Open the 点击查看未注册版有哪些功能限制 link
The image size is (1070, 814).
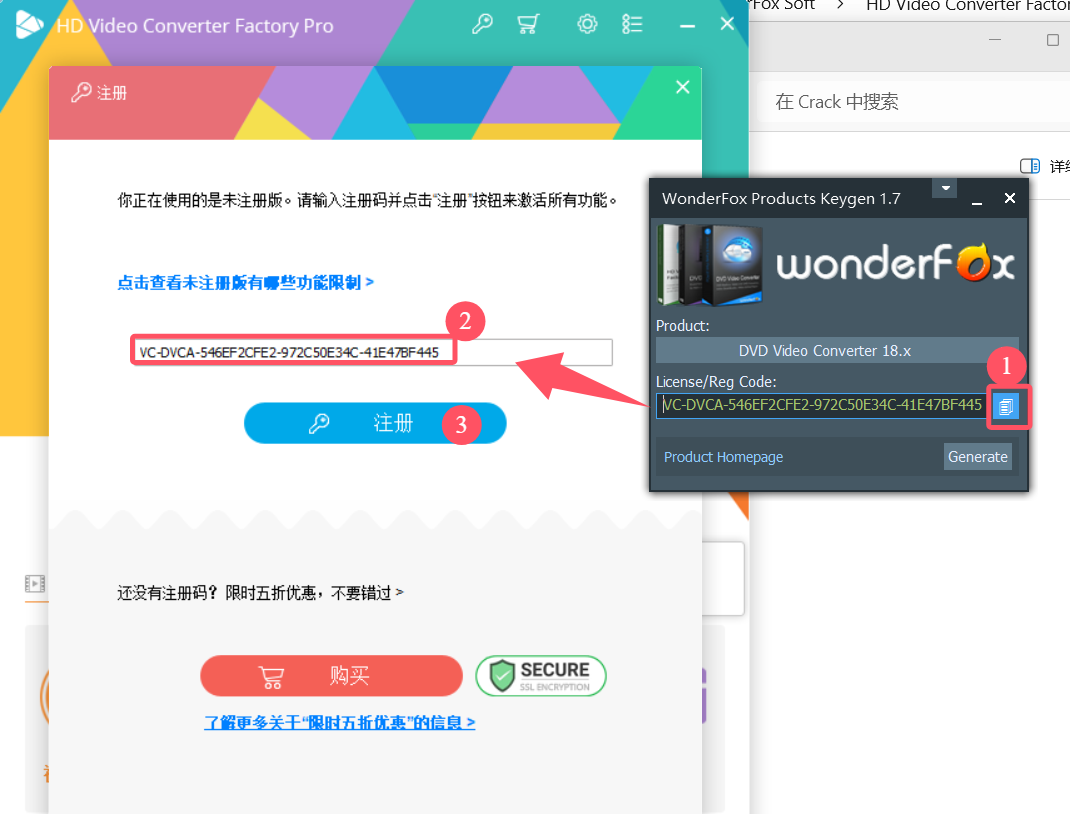pyautogui.click(x=245, y=282)
